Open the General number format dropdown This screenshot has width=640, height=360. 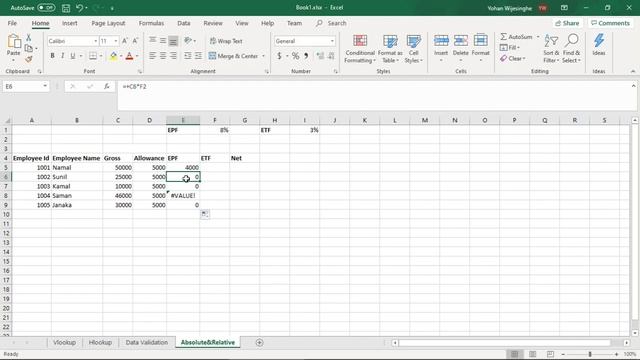332,41
